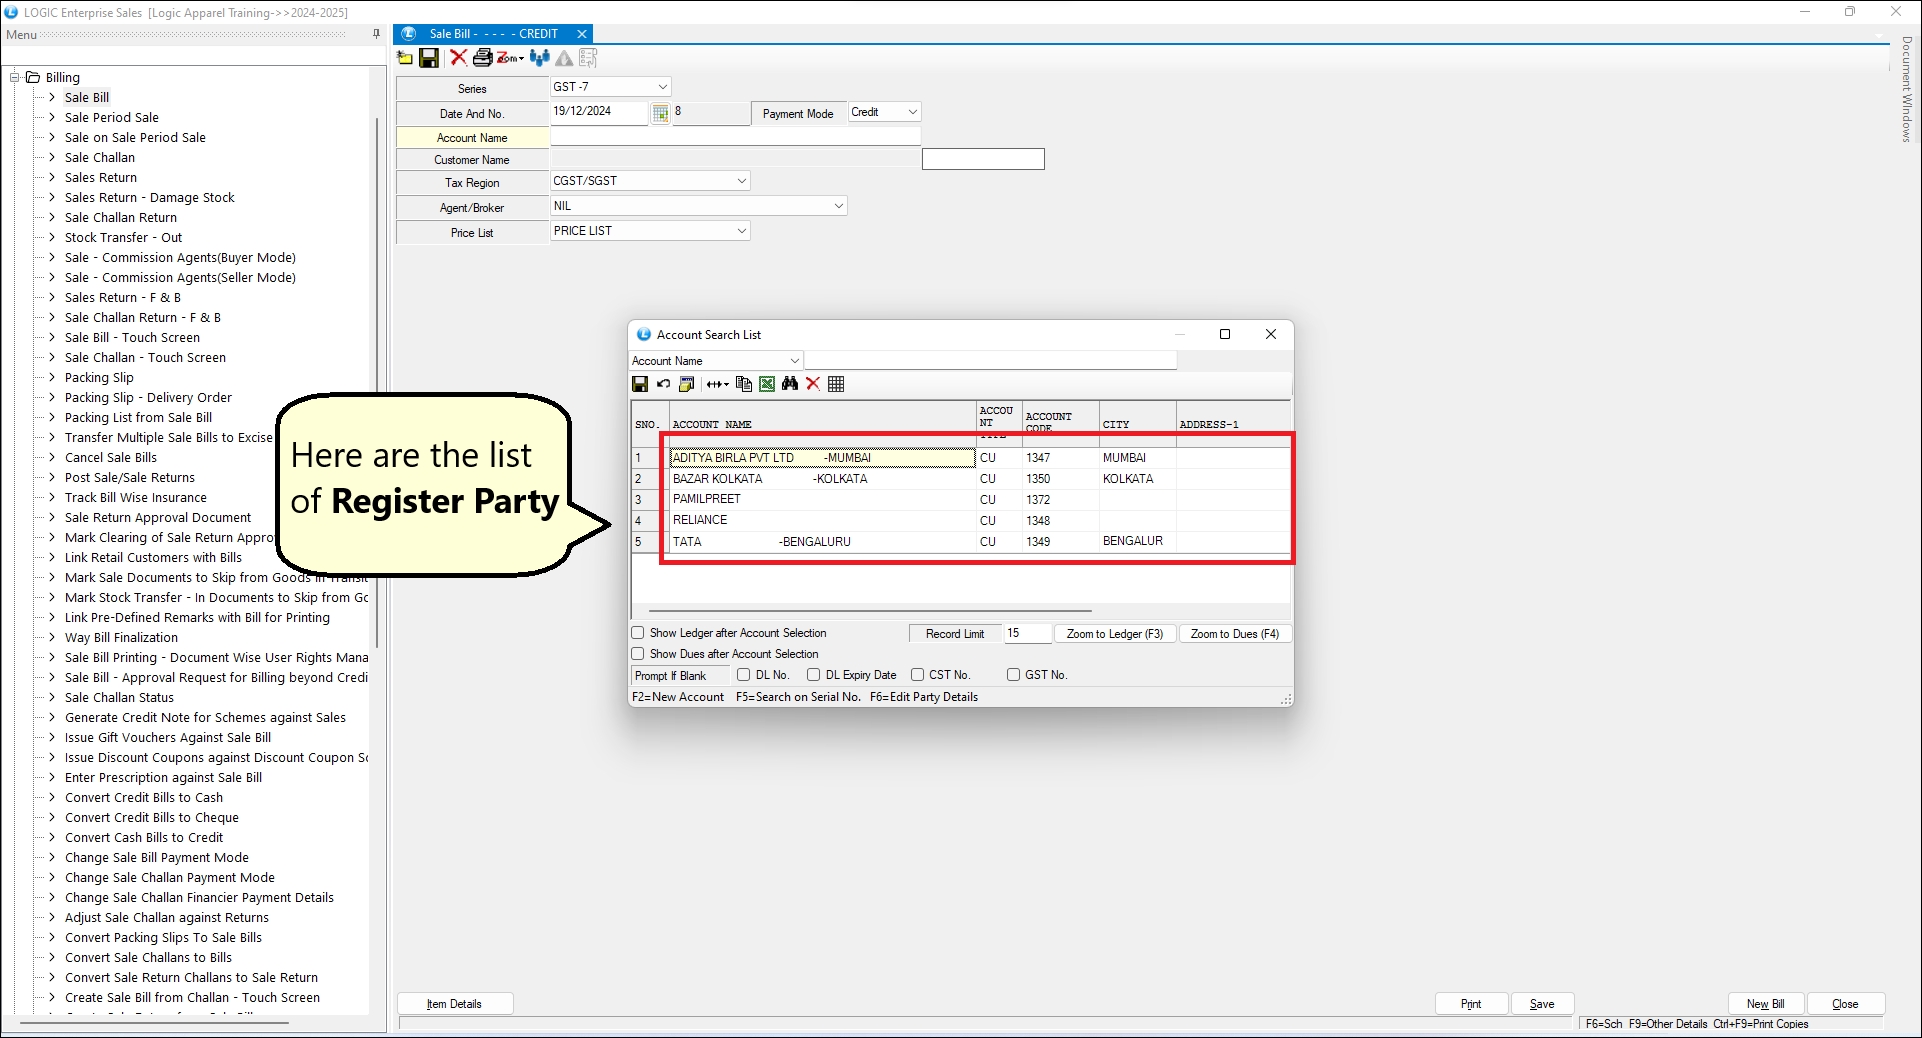
Task: Open the Series dropdown showing GST -7
Action: [662, 87]
